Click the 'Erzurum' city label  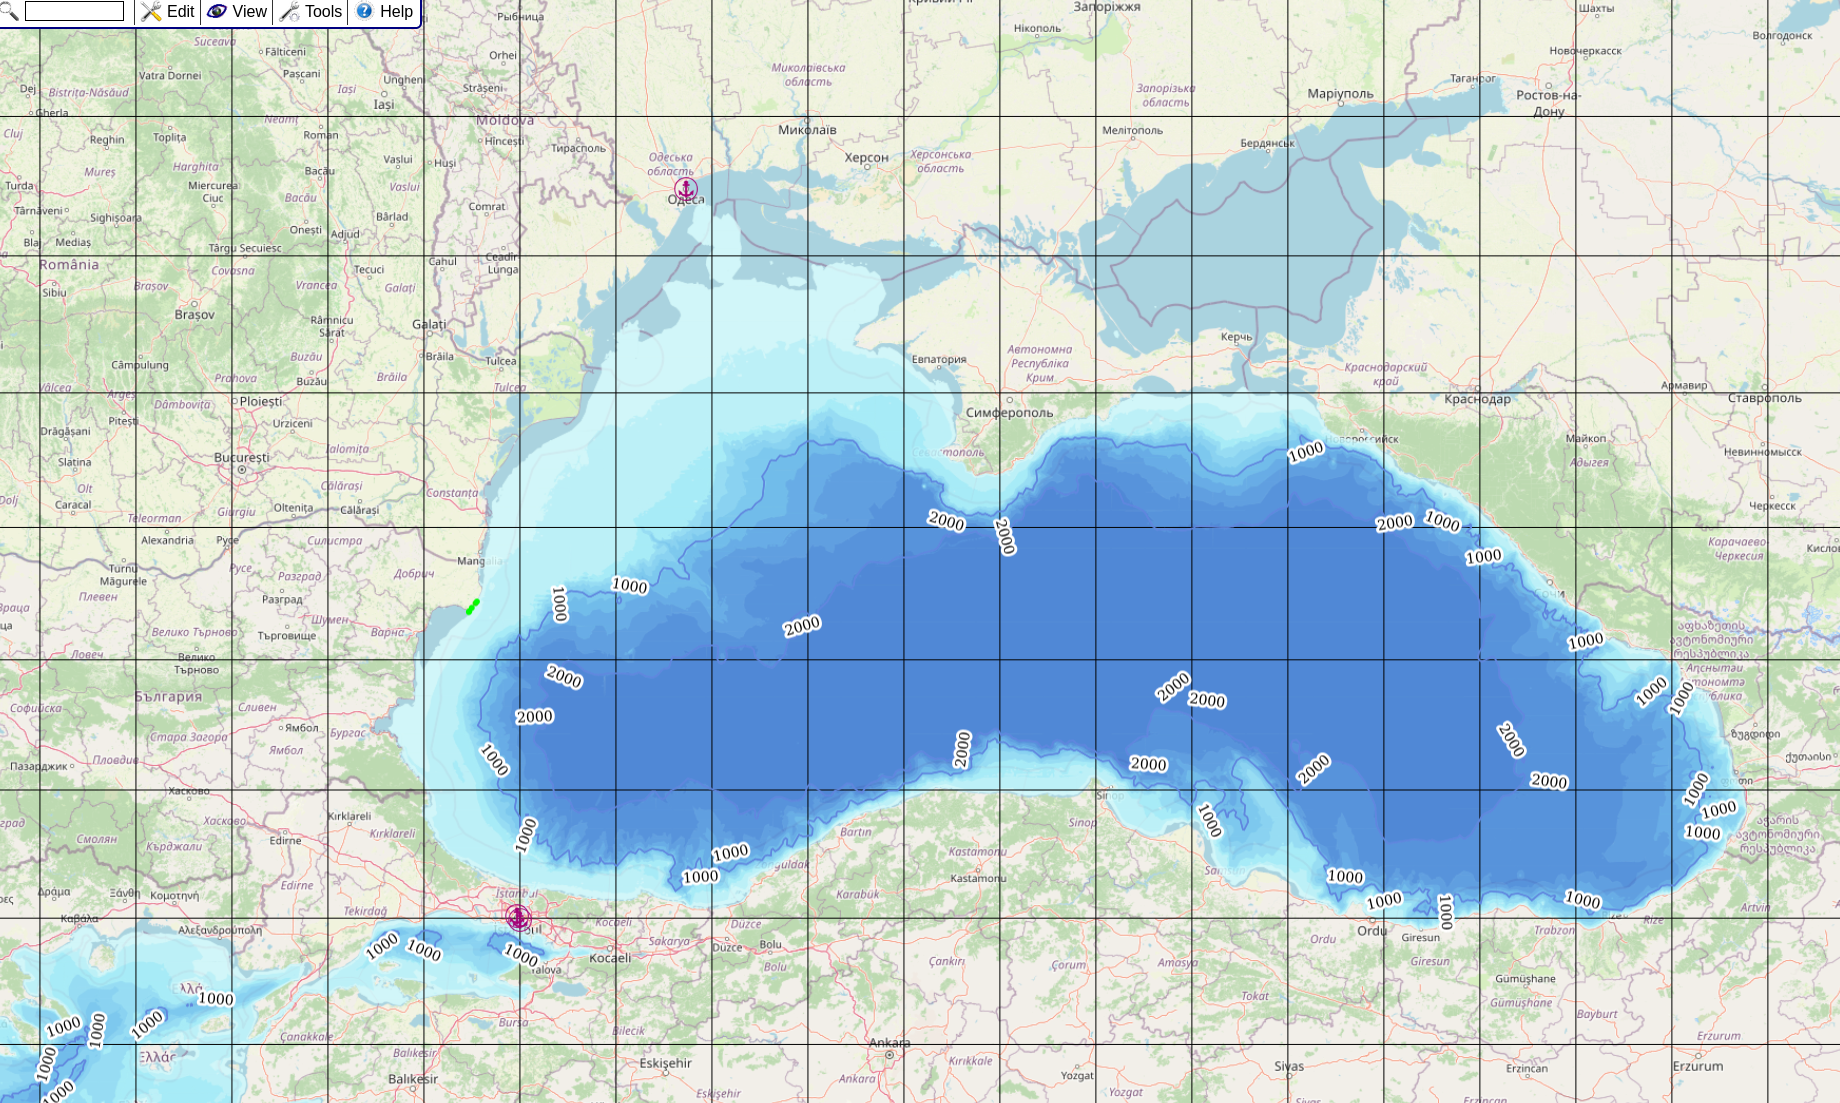coord(1698,1066)
